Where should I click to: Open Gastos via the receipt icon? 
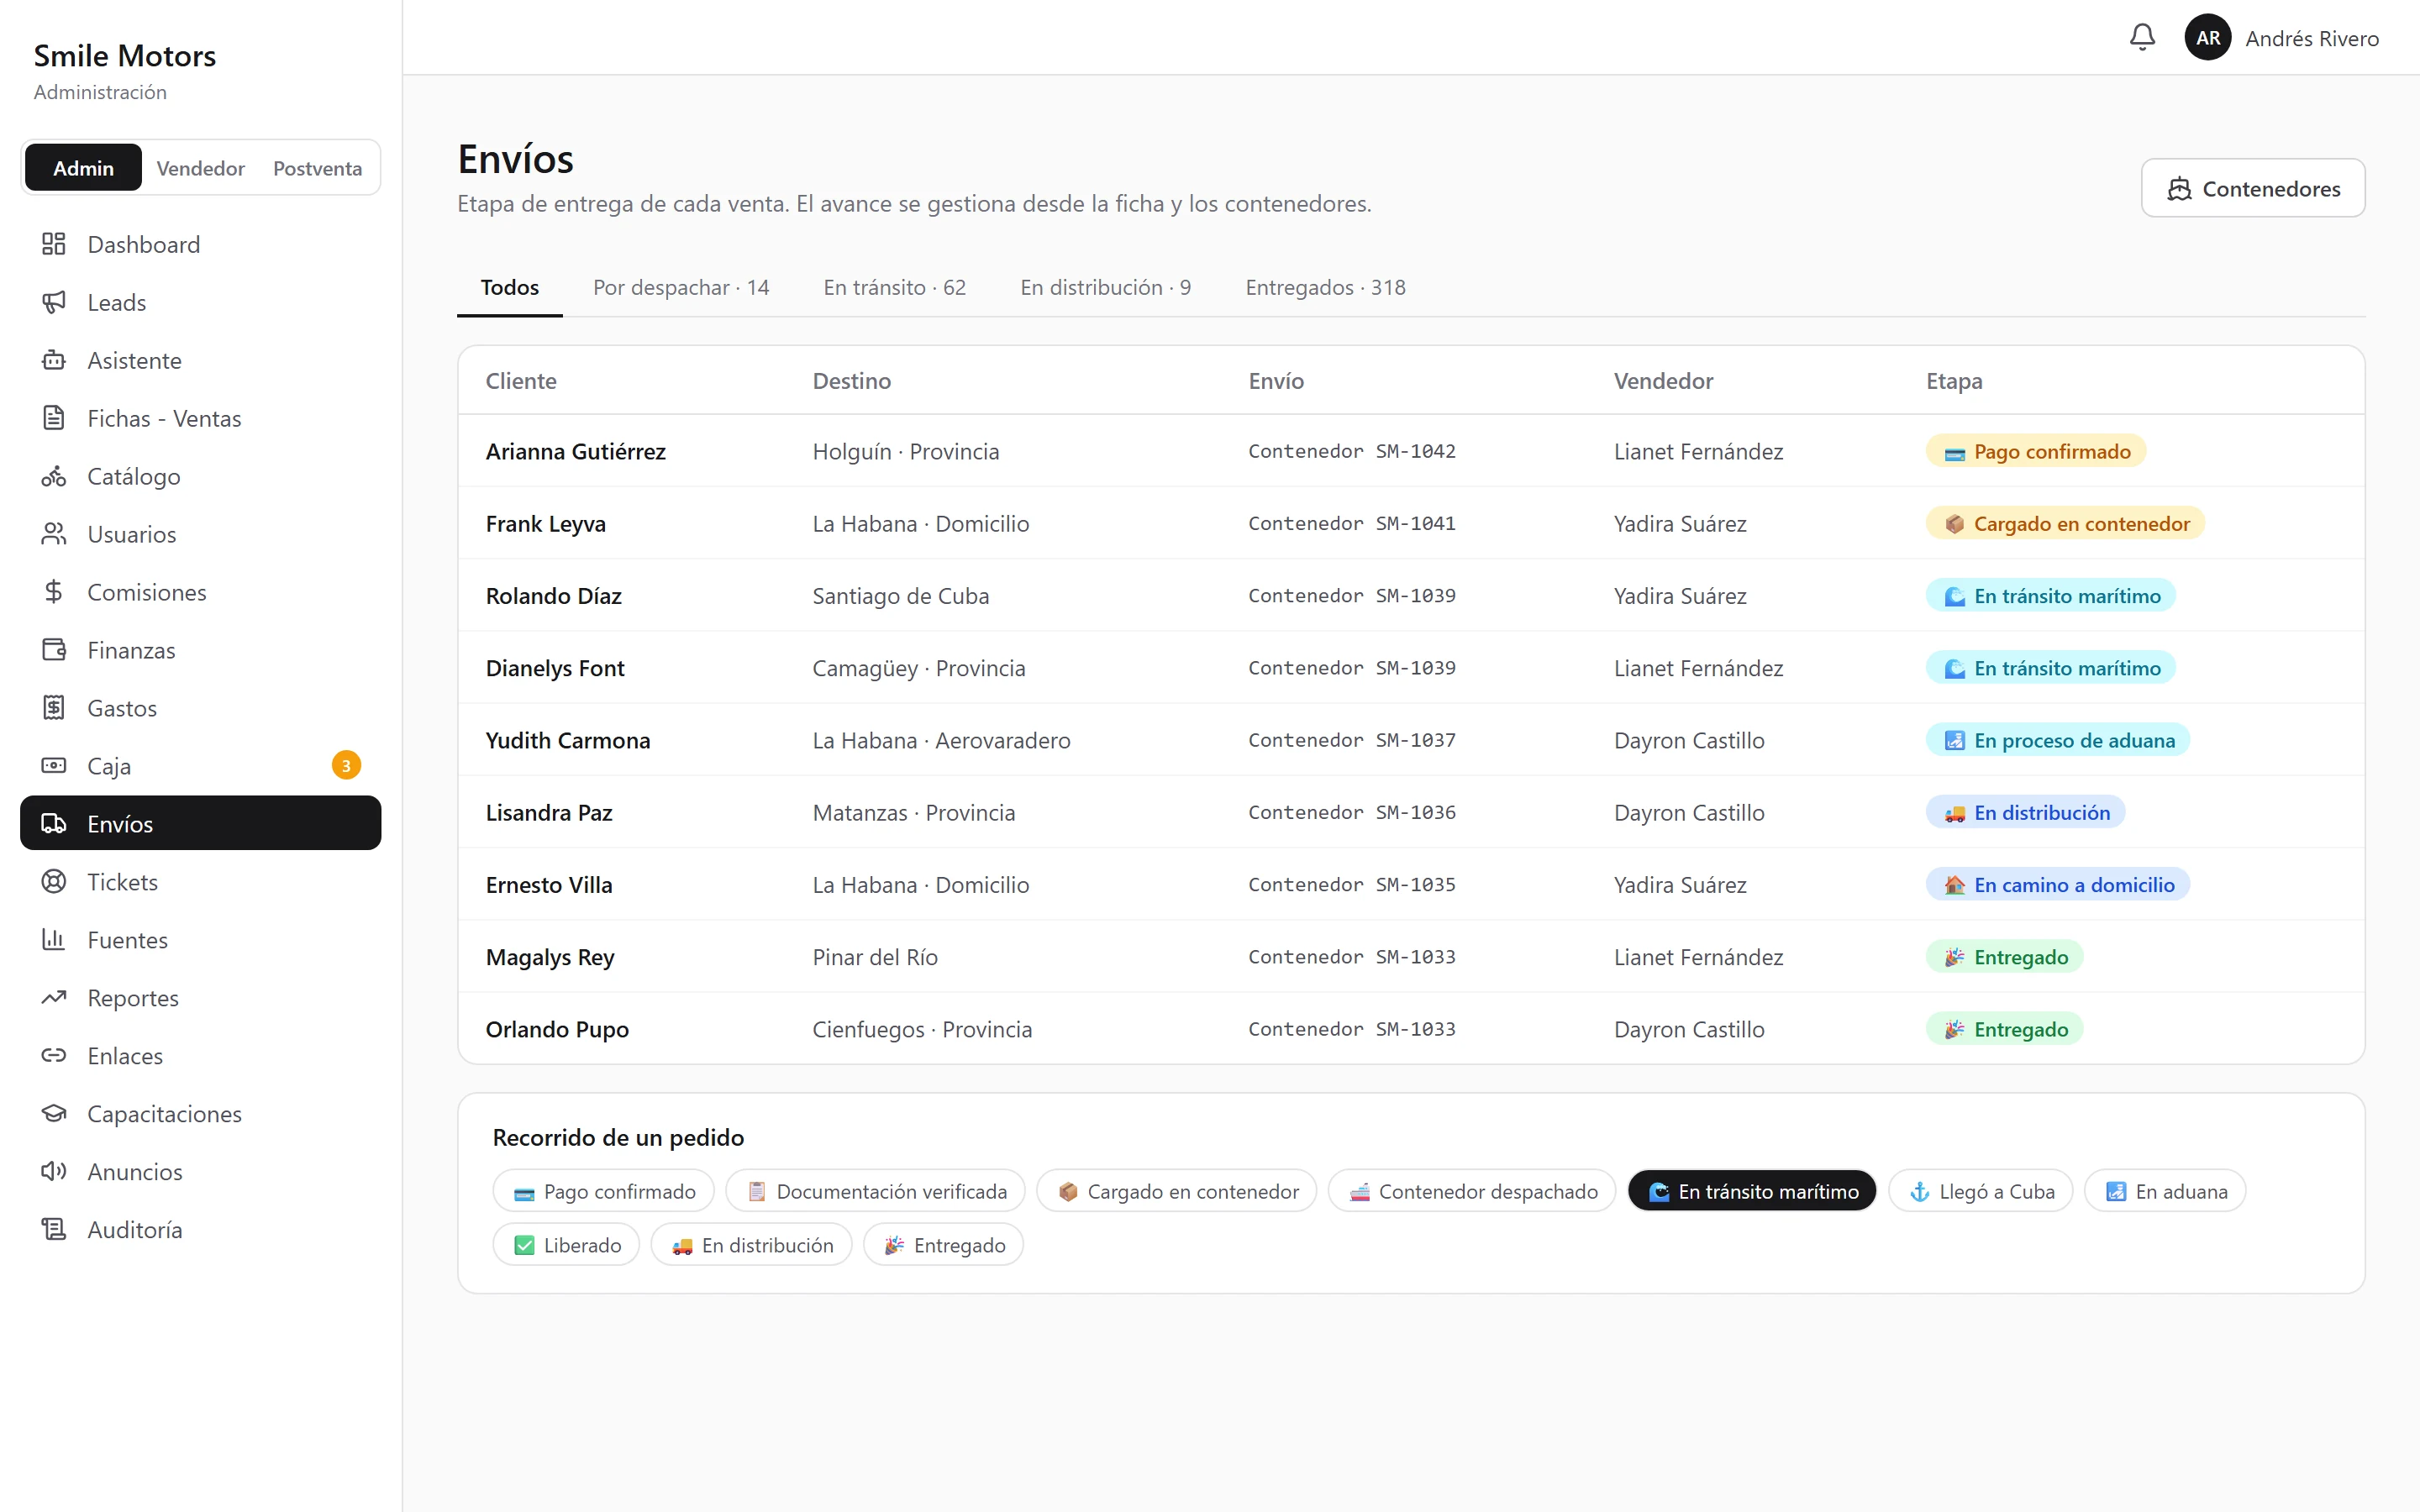tap(54, 708)
